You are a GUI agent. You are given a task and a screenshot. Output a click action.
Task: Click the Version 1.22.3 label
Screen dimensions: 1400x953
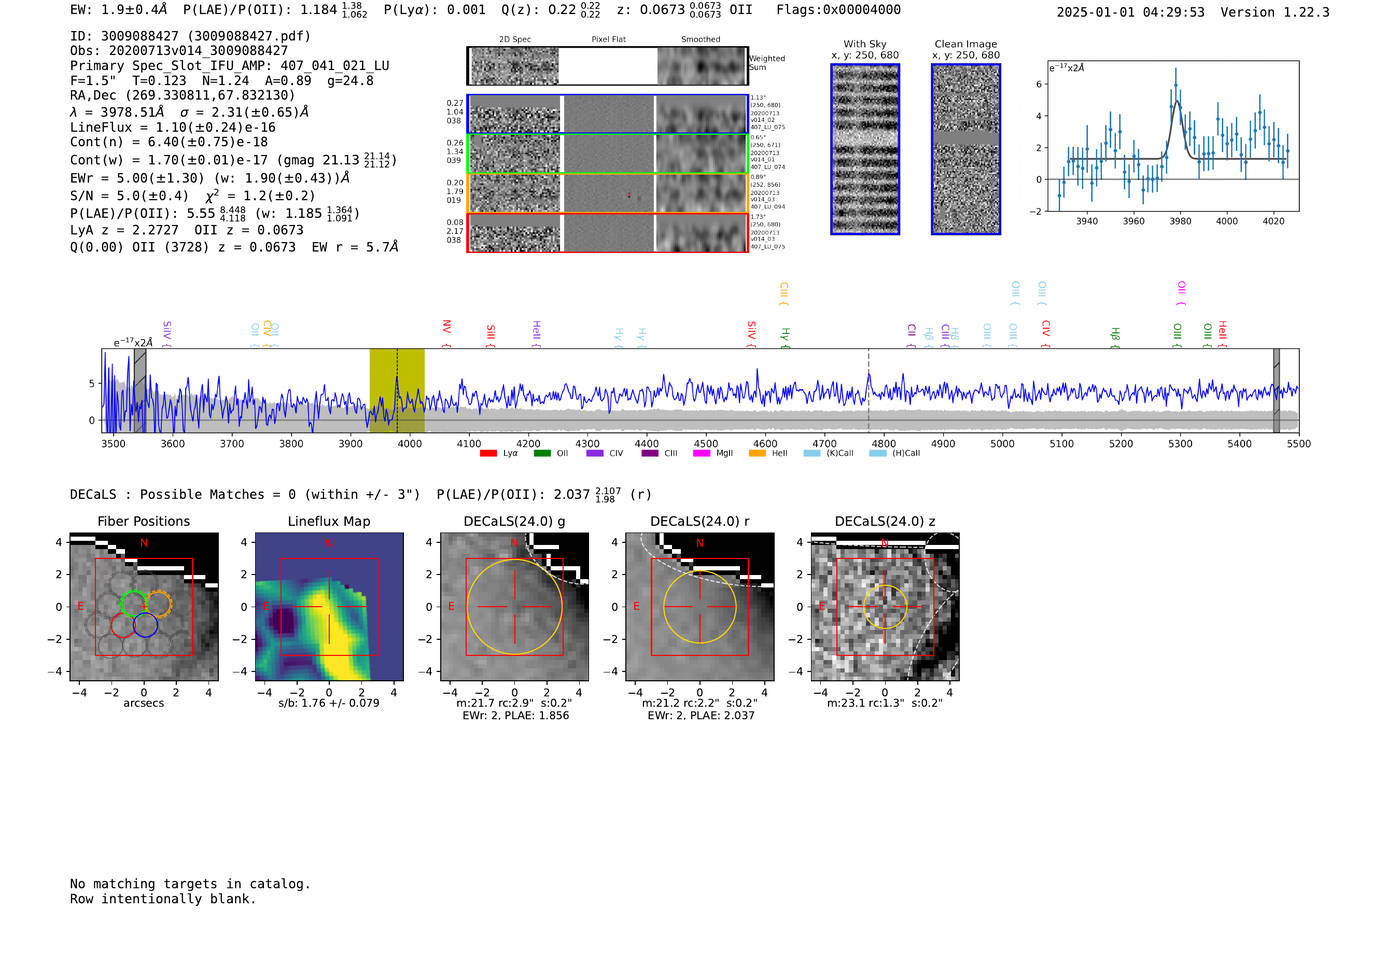tap(1275, 12)
